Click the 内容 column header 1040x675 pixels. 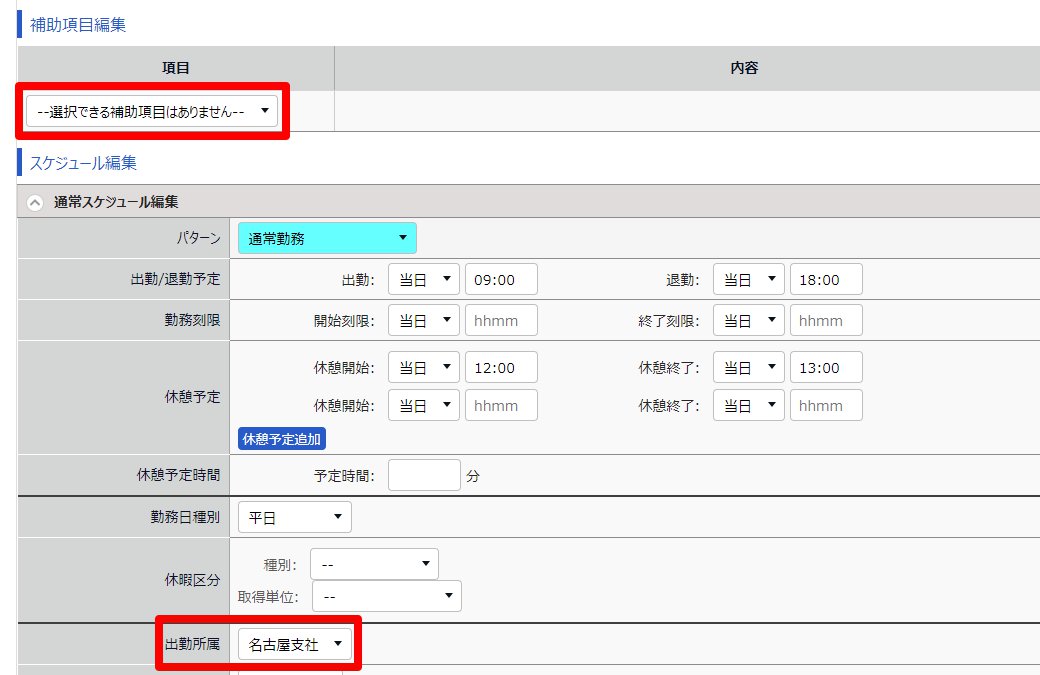tap(744, 68)
